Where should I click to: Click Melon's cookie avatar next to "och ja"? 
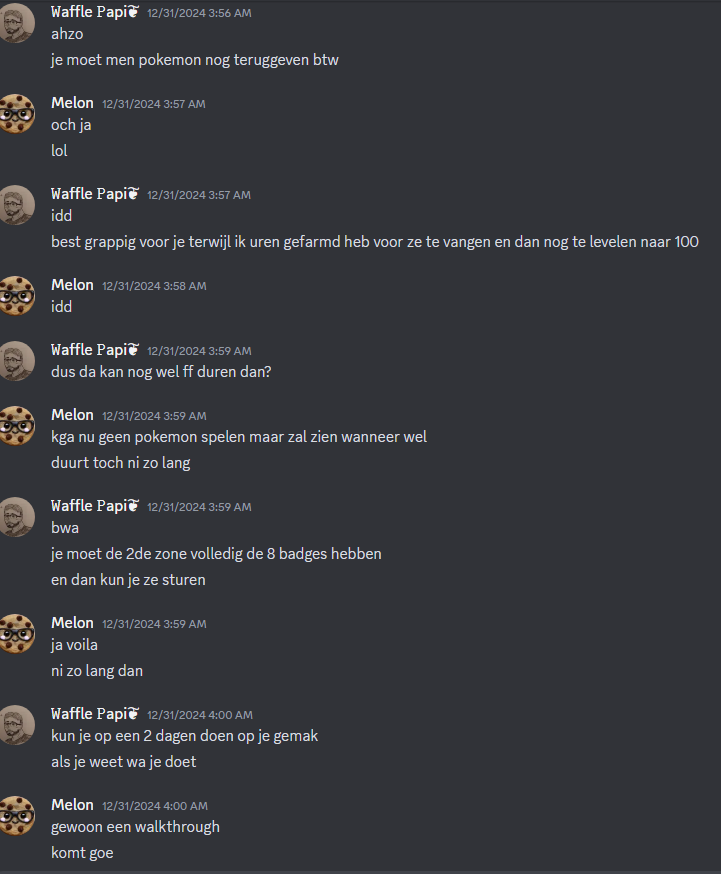17,114
